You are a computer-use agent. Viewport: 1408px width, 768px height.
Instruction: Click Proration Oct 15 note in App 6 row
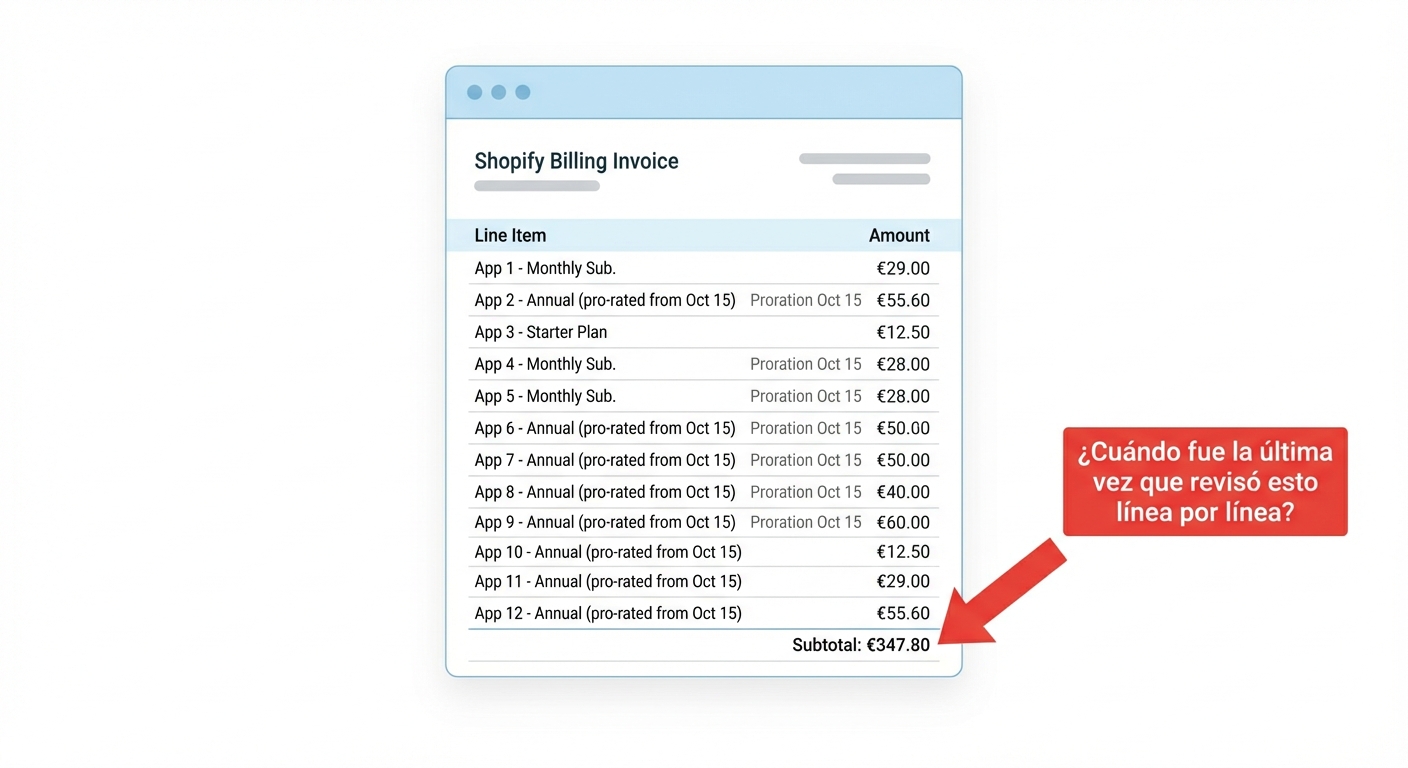[806, 428]
